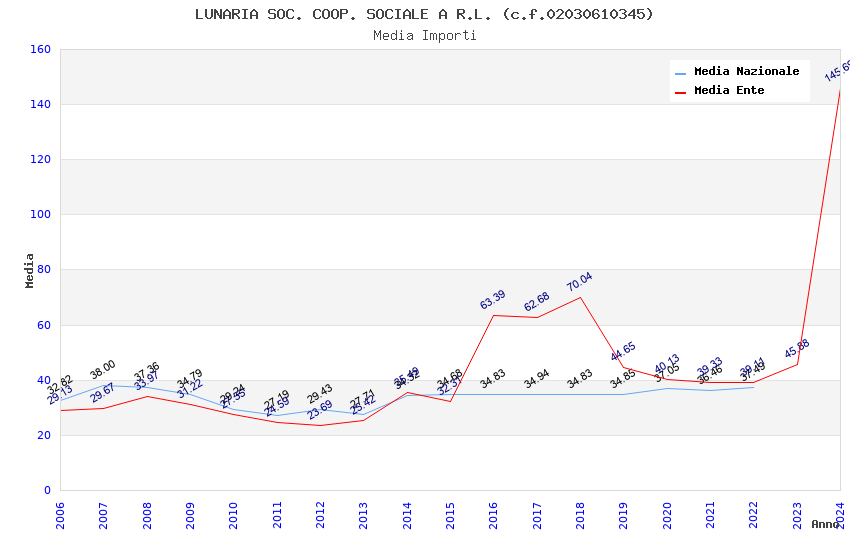The height and width of the screenshot is (550, 850).
Task: Click the red Media Ente legend swatch
Action: [x=680, y=92]
